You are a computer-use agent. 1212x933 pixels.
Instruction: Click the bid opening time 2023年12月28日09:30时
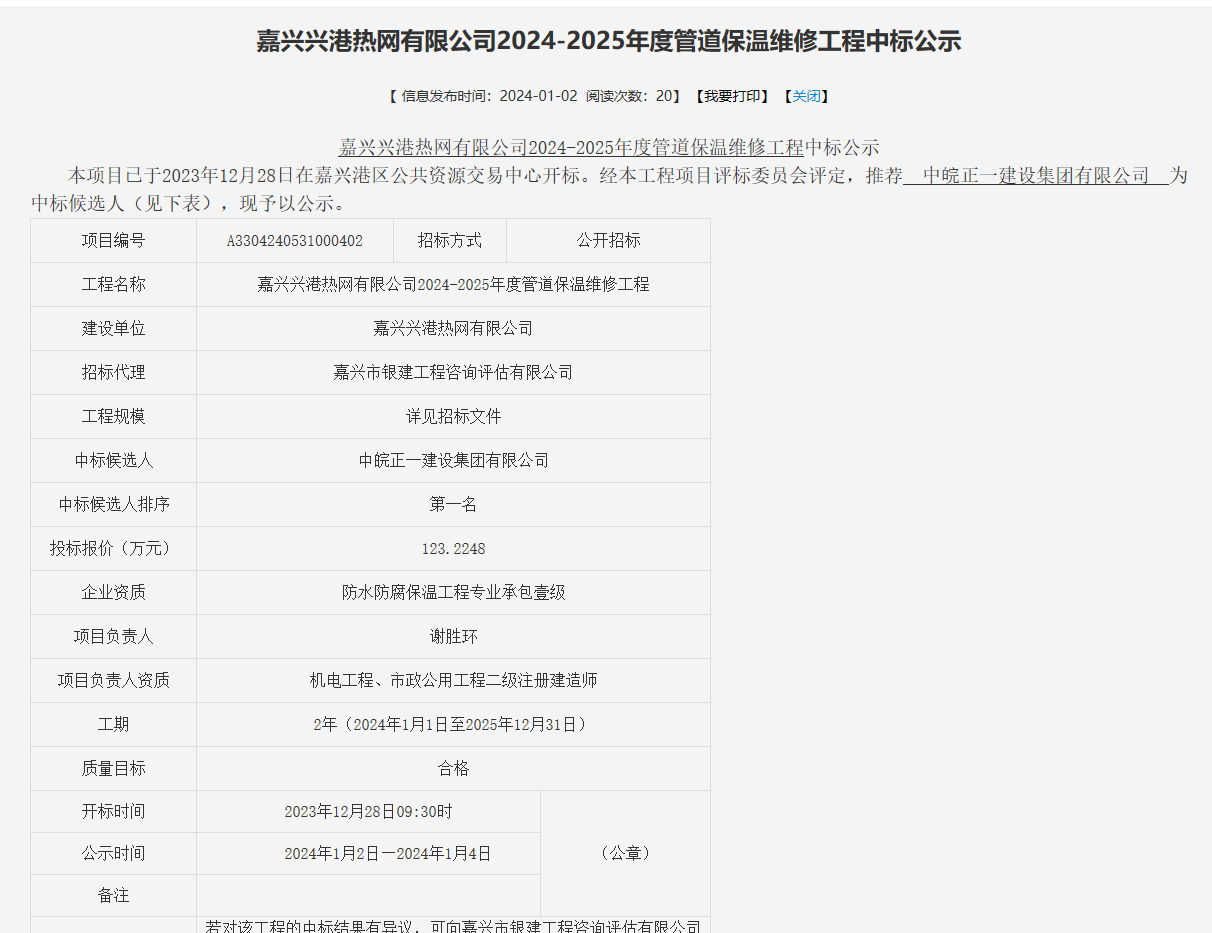click(x=368, y=812)
